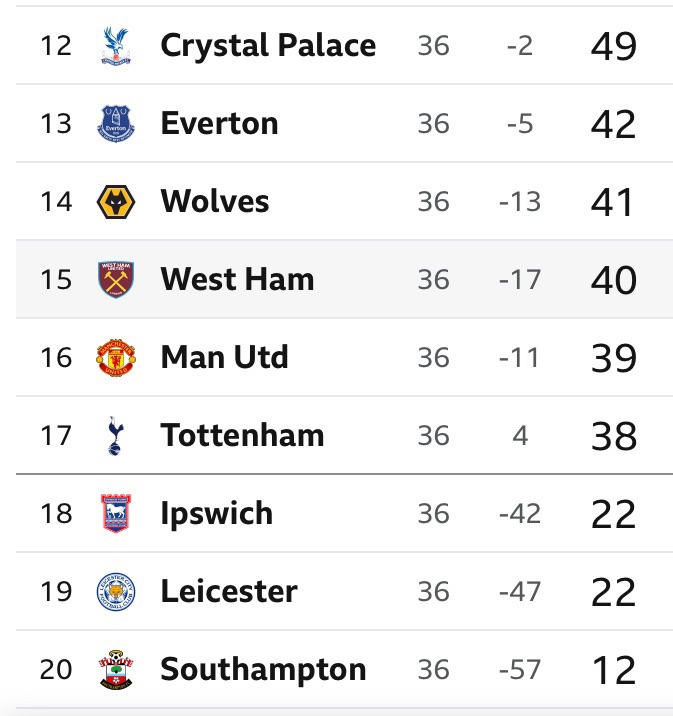The height and width of the screenshot is (716, 673).
Task: Click the Ipswich team name
Action: pyautogui.click(x=216, y=514)
